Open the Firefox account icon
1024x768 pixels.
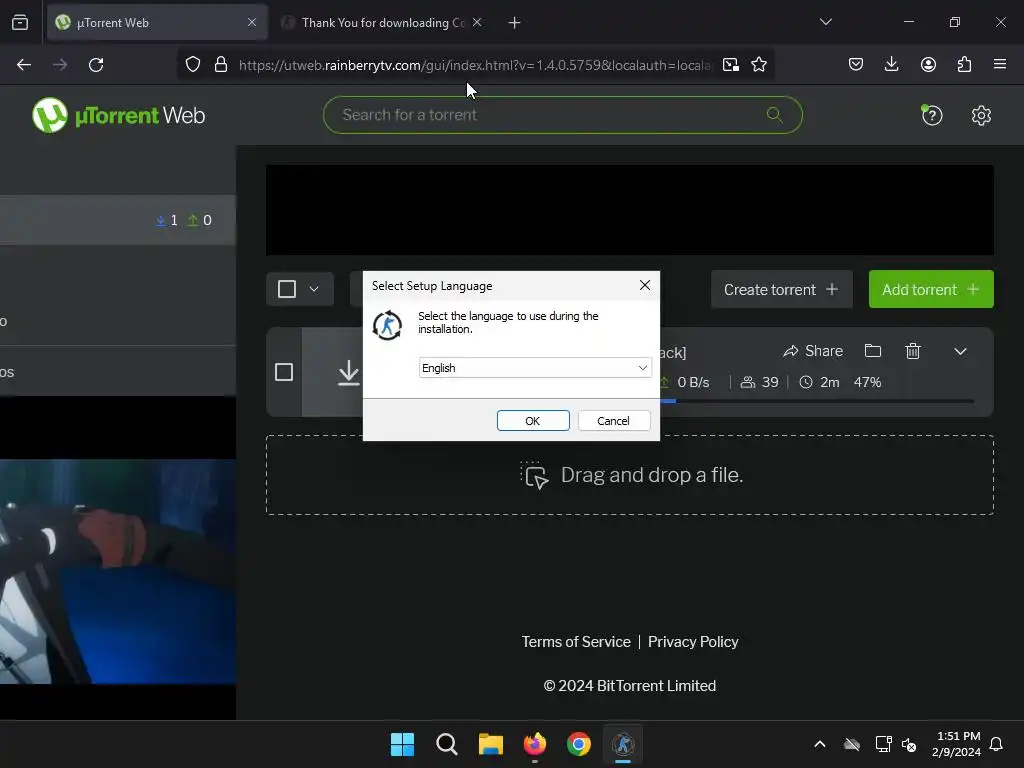[x=928, y=64]
